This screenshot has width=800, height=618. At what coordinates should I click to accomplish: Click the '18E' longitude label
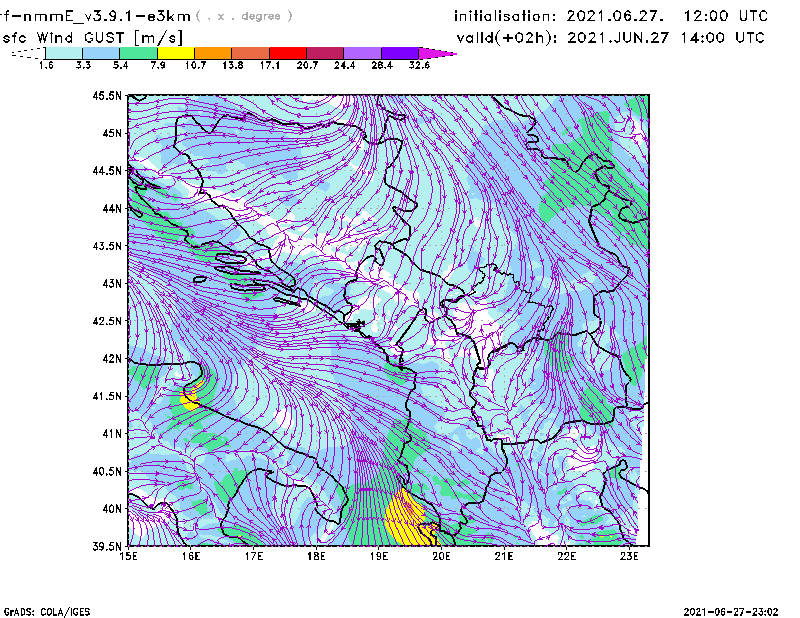[316, 556]
